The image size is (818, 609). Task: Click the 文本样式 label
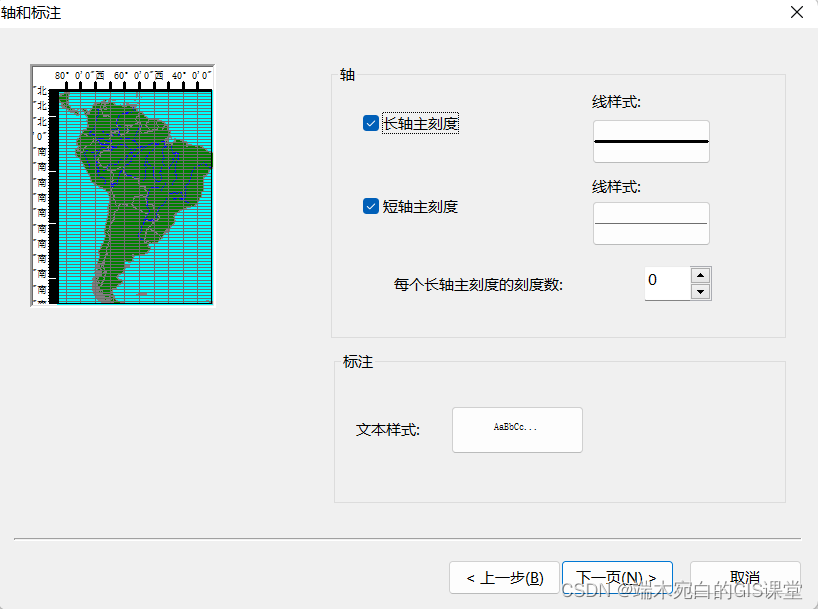(x=388, y=430)
